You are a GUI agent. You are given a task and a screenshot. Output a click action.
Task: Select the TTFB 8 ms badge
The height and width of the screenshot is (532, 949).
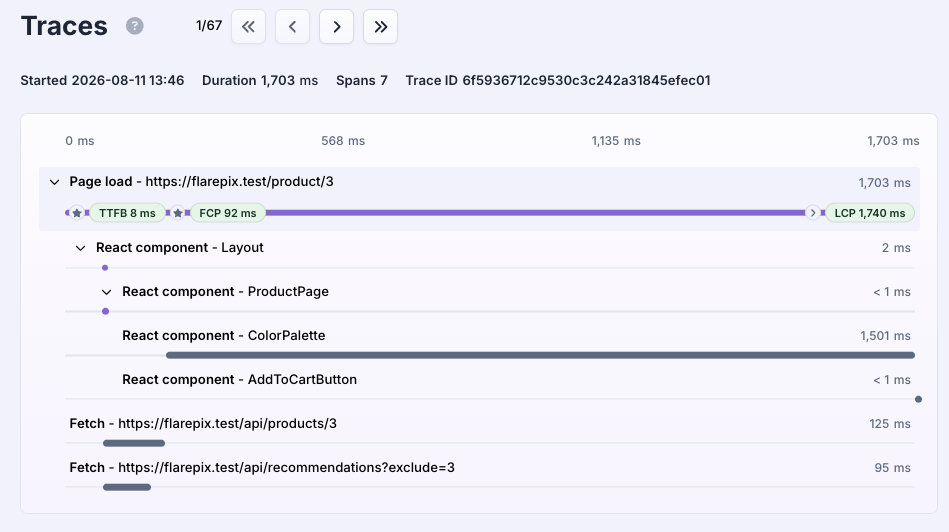[127, 213]
